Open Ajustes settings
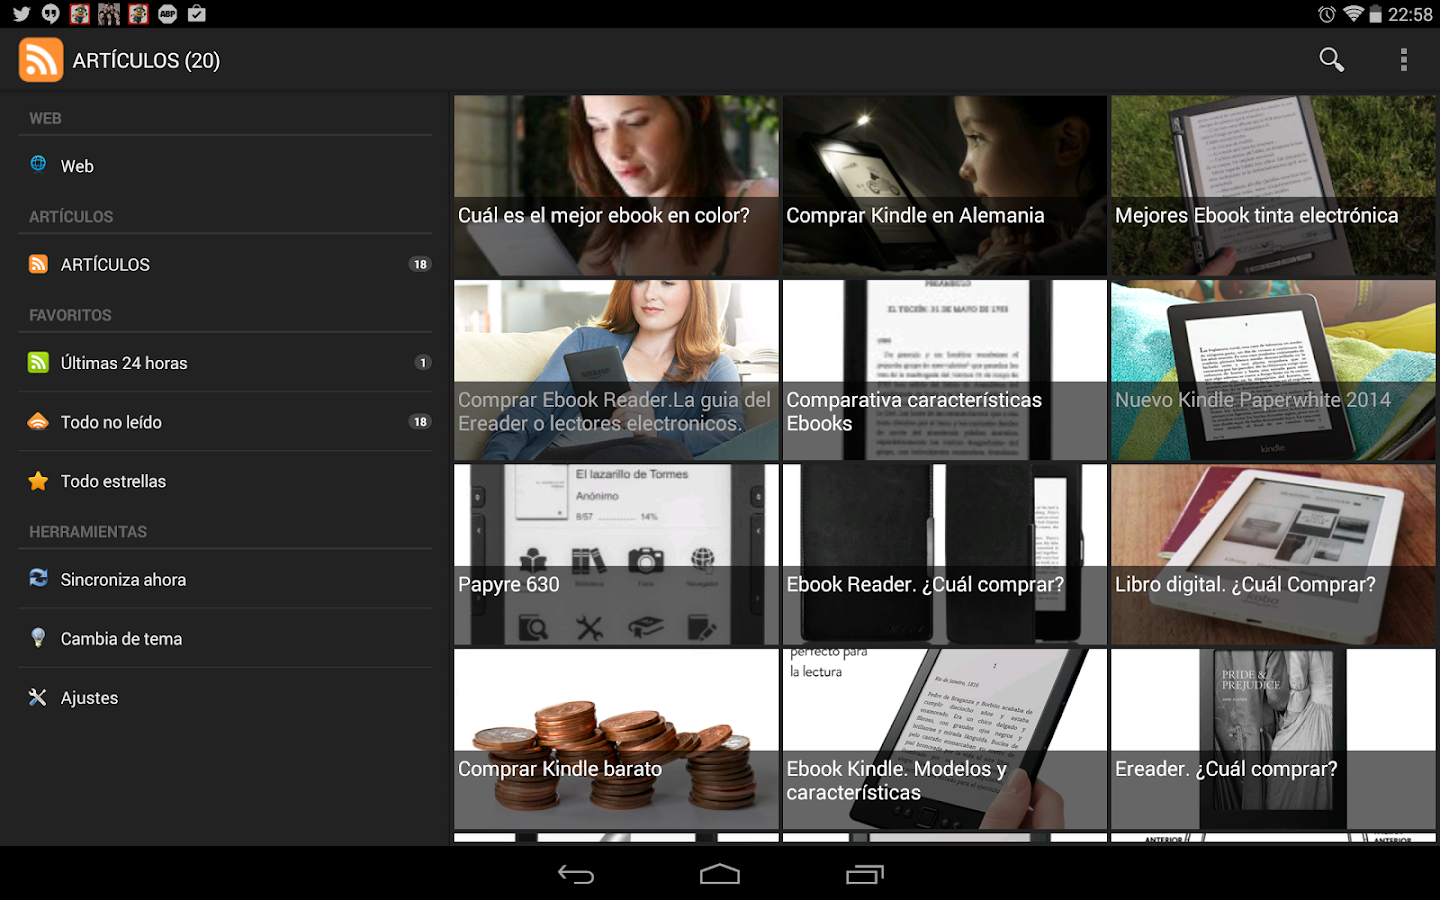Viewport: 1440px width, 900px height. point(225,697)
